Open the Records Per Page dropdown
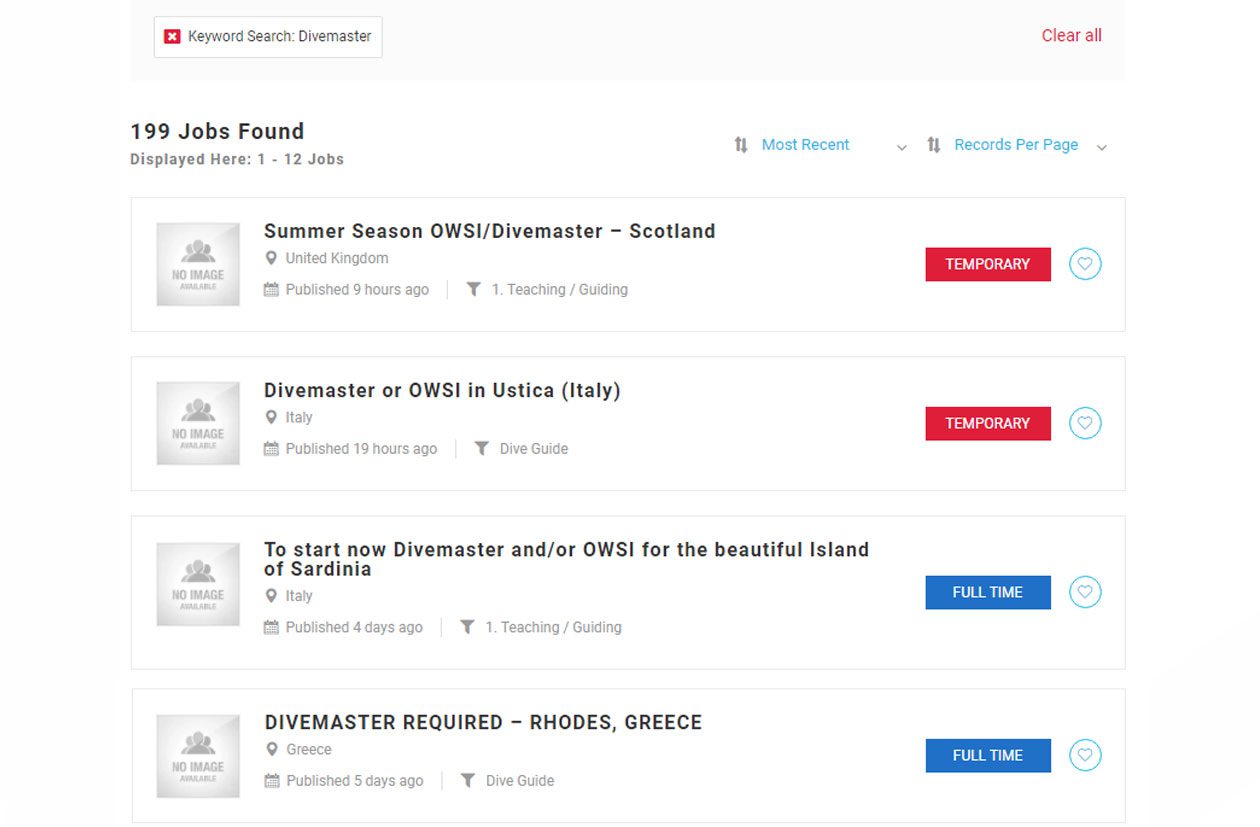1260x827 pixels. (x=1016, y=145)
